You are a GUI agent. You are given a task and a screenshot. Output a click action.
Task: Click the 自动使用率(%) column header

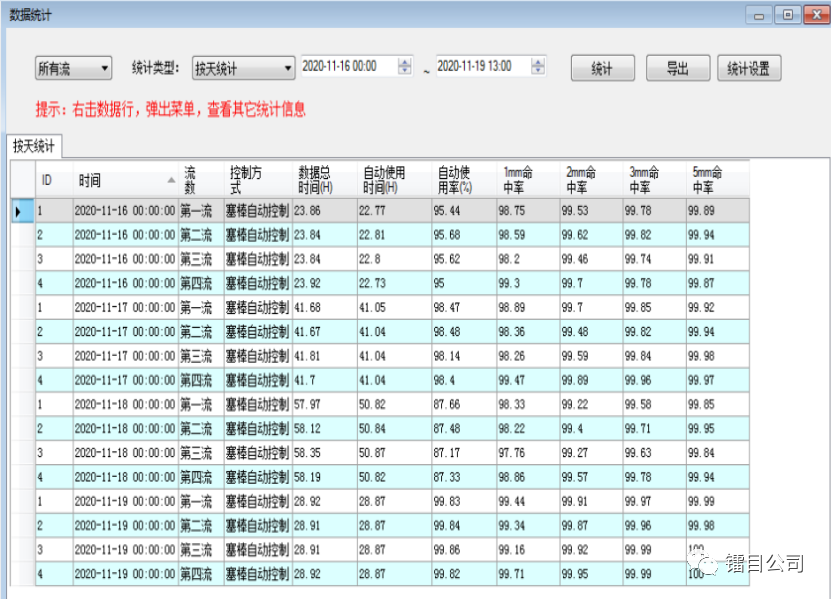[462, 180]
